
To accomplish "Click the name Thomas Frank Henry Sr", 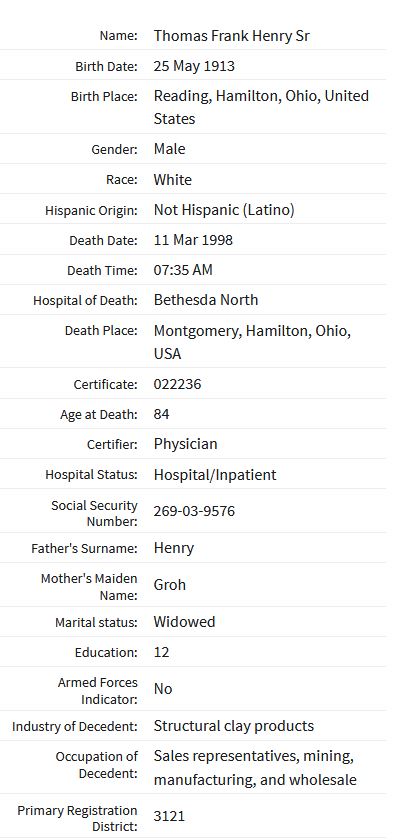I will point(231,36).
